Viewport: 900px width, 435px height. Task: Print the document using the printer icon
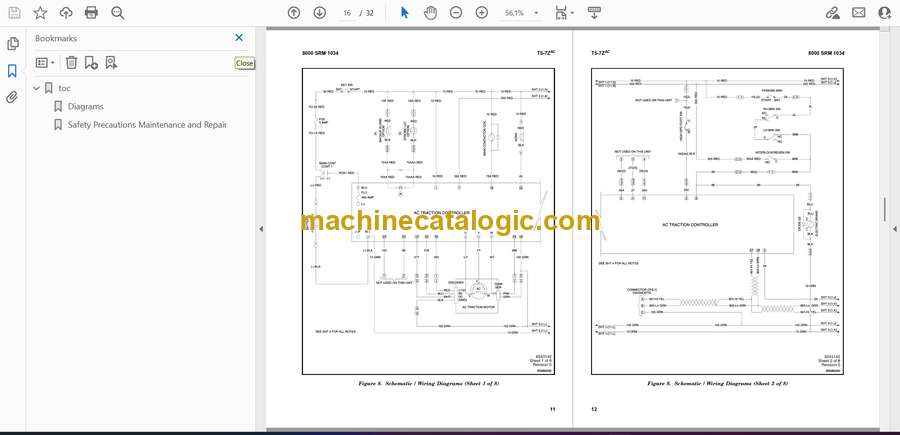(x=91, y=13)
